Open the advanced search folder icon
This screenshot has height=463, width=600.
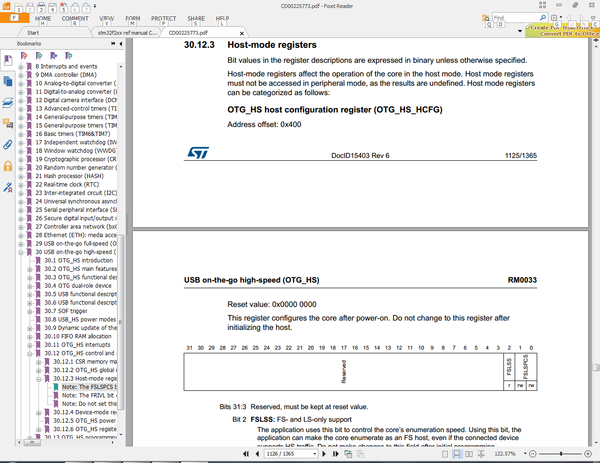[486, 18]
